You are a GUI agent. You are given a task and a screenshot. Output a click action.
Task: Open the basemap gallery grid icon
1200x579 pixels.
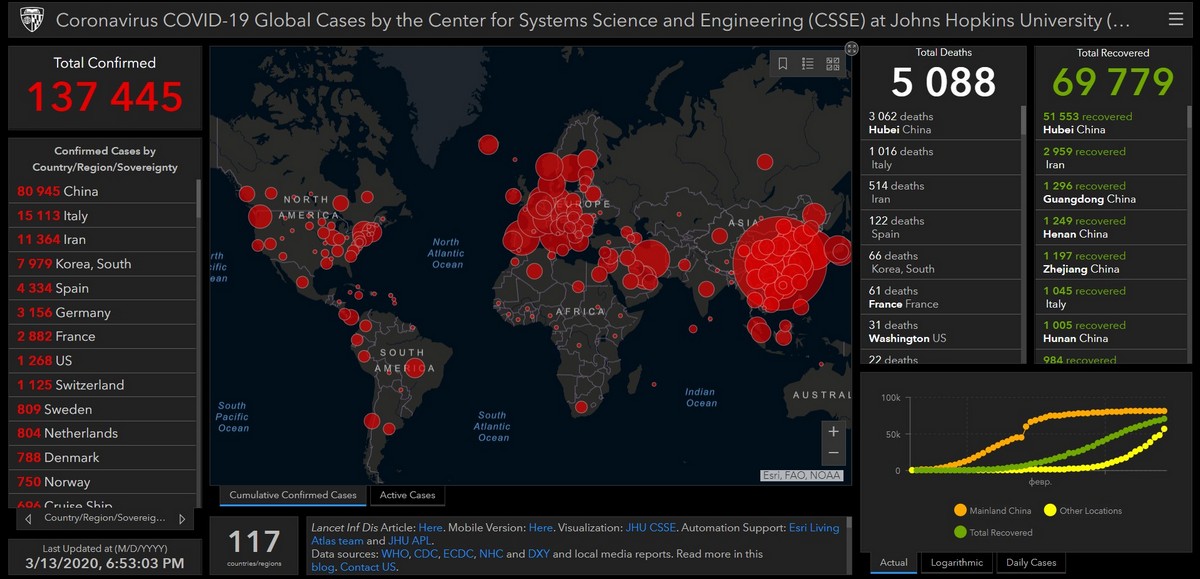(x=833, y=64)
